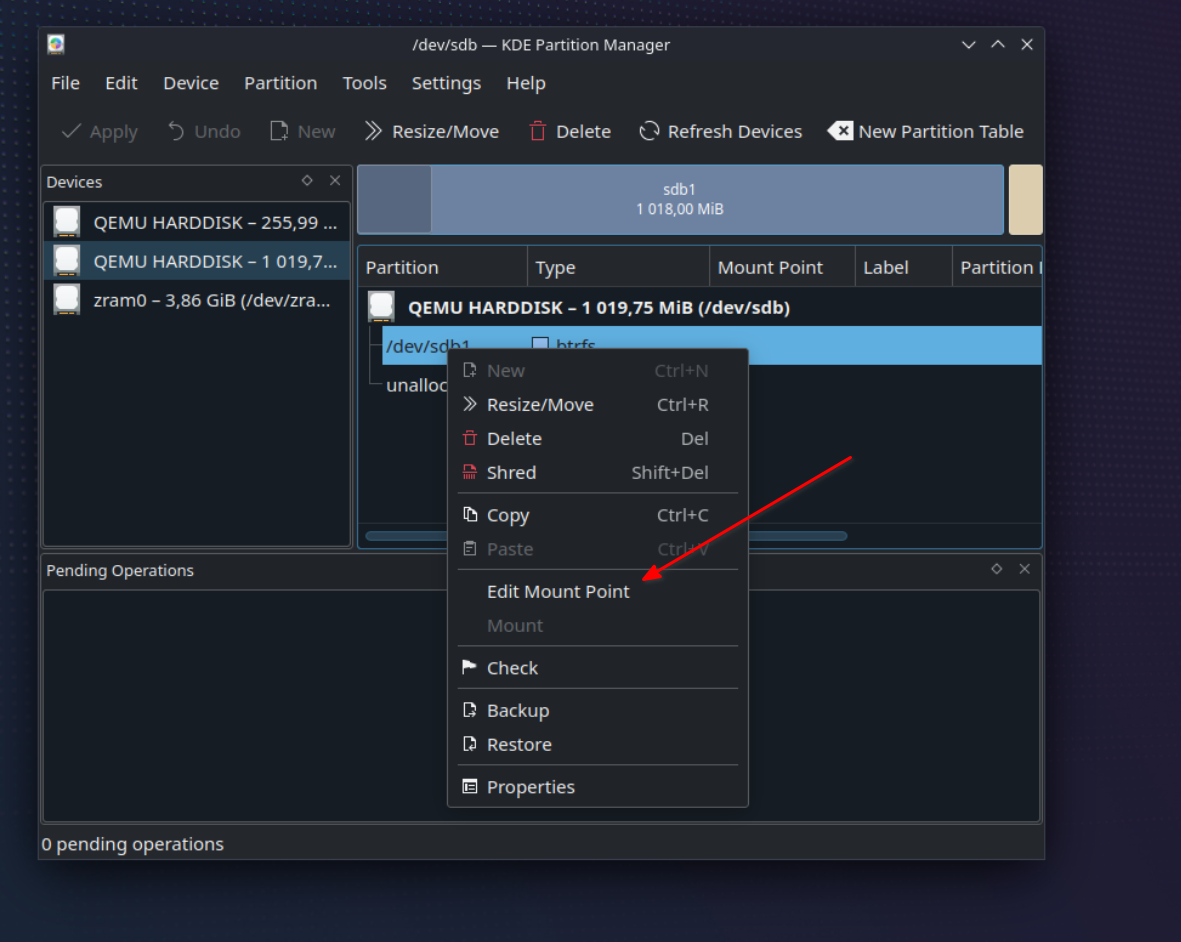The width and height of the screenshot is (1181, 942).
Task: Click the Shred icon in the context menu
Action: tap(470, 472)
